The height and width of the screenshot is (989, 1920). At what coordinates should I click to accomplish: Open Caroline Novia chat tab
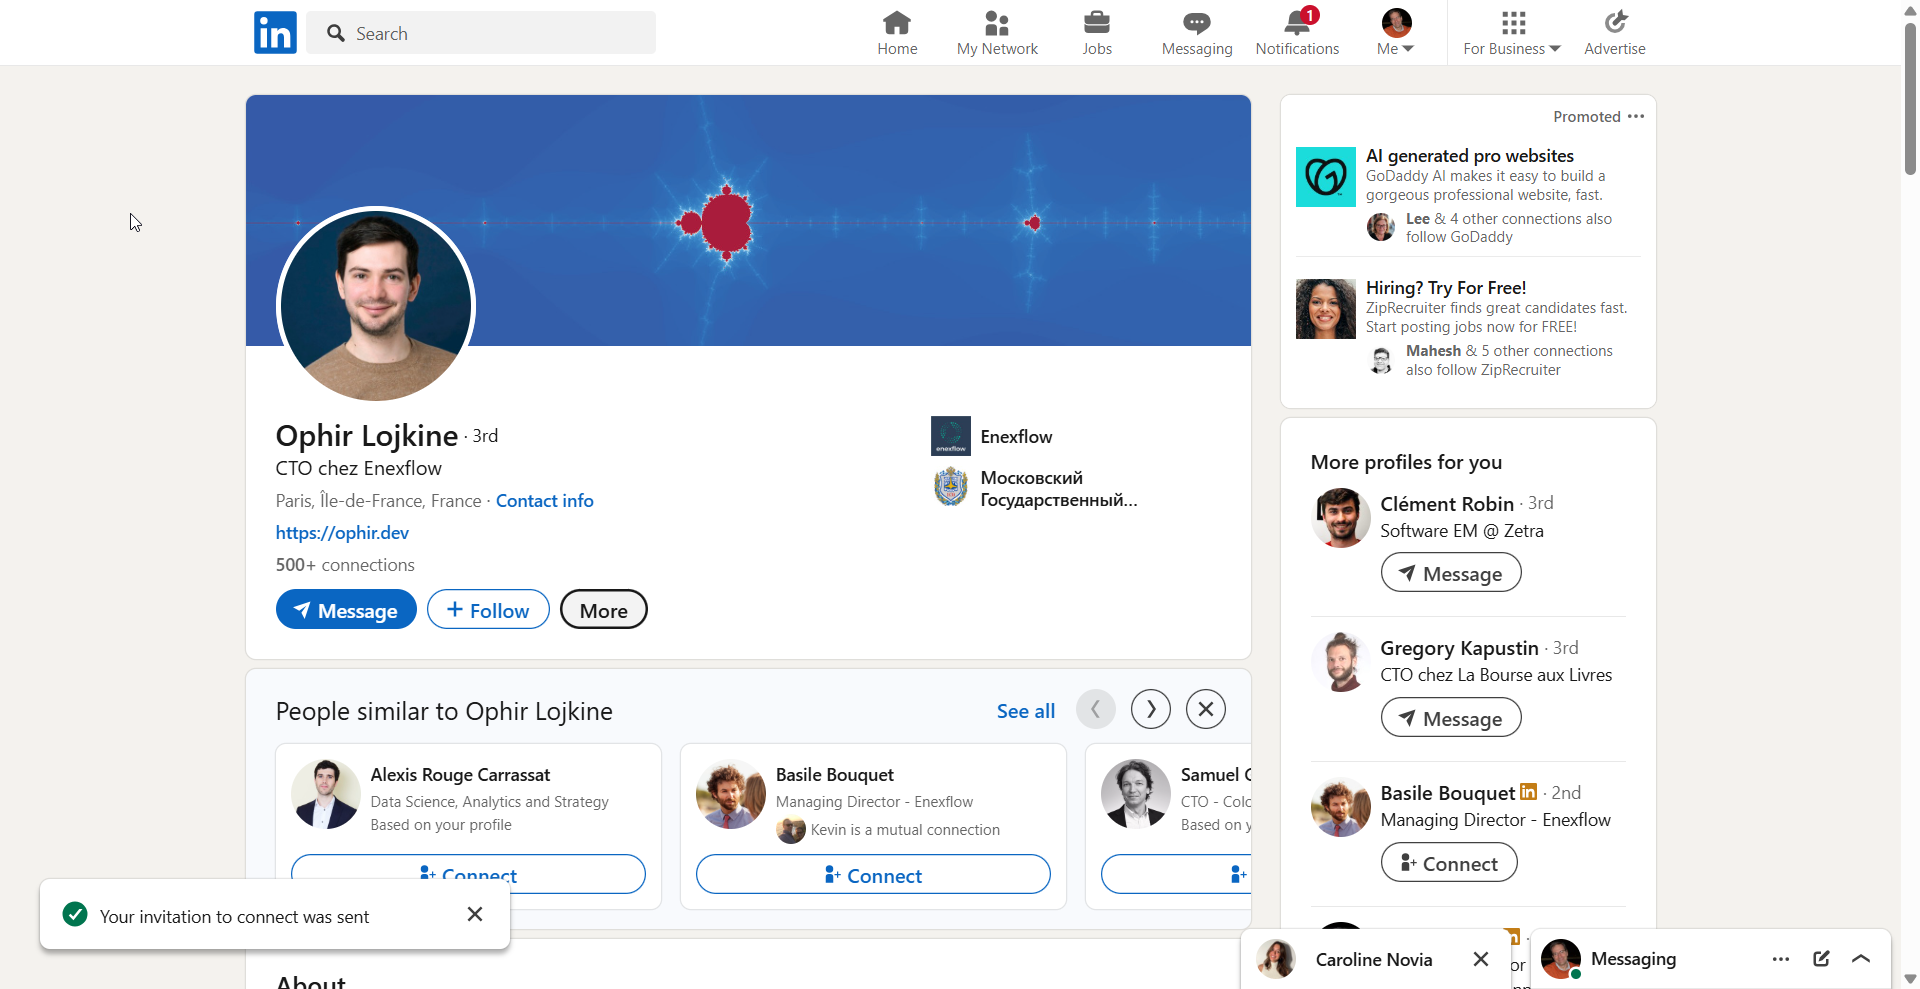pyautogui.click(x=1372, y=960)
